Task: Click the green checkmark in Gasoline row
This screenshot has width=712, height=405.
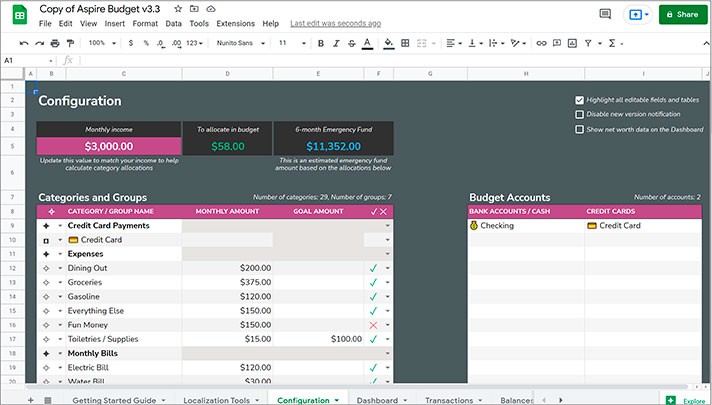Action: click(373, 296)
